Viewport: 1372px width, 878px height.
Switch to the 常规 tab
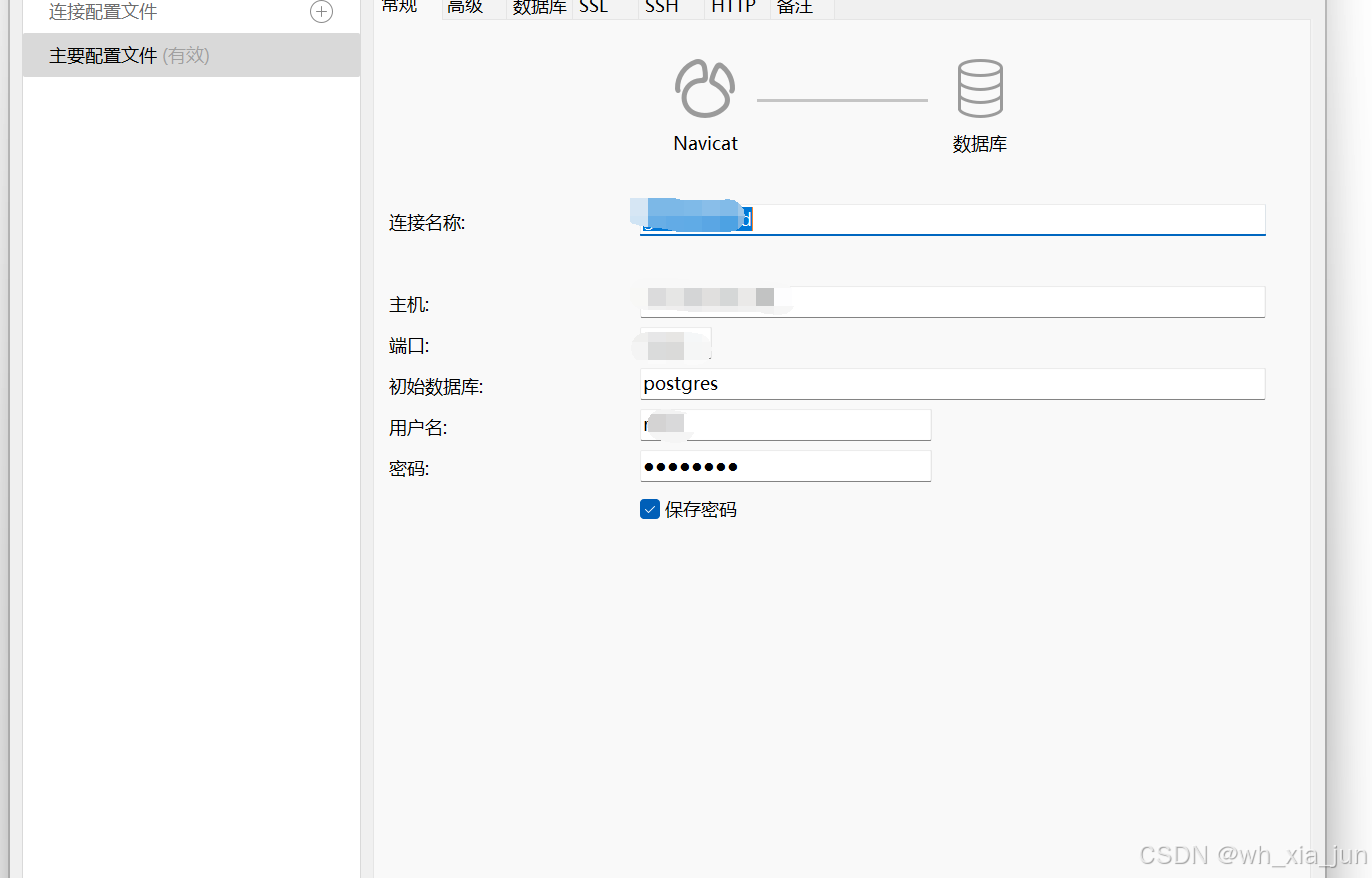pos(399,6)
